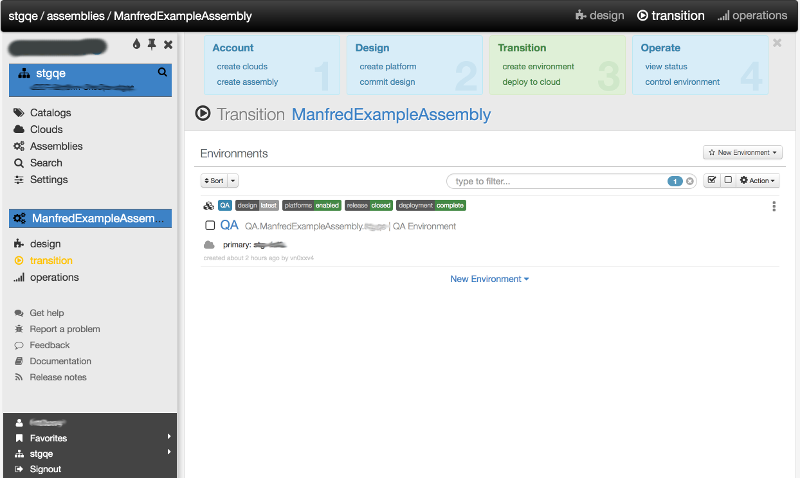Click into the 'type to filter' field

pyautogui.click(x=555, y=181)
